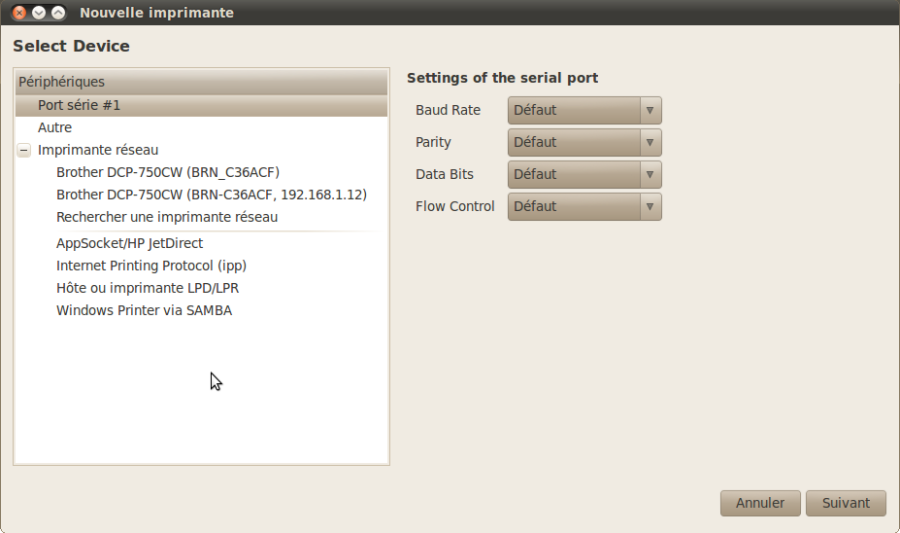The height and width of the screenshot is (533, 900).
Task: Open the Flow Control dropdown
Action: 584,207
